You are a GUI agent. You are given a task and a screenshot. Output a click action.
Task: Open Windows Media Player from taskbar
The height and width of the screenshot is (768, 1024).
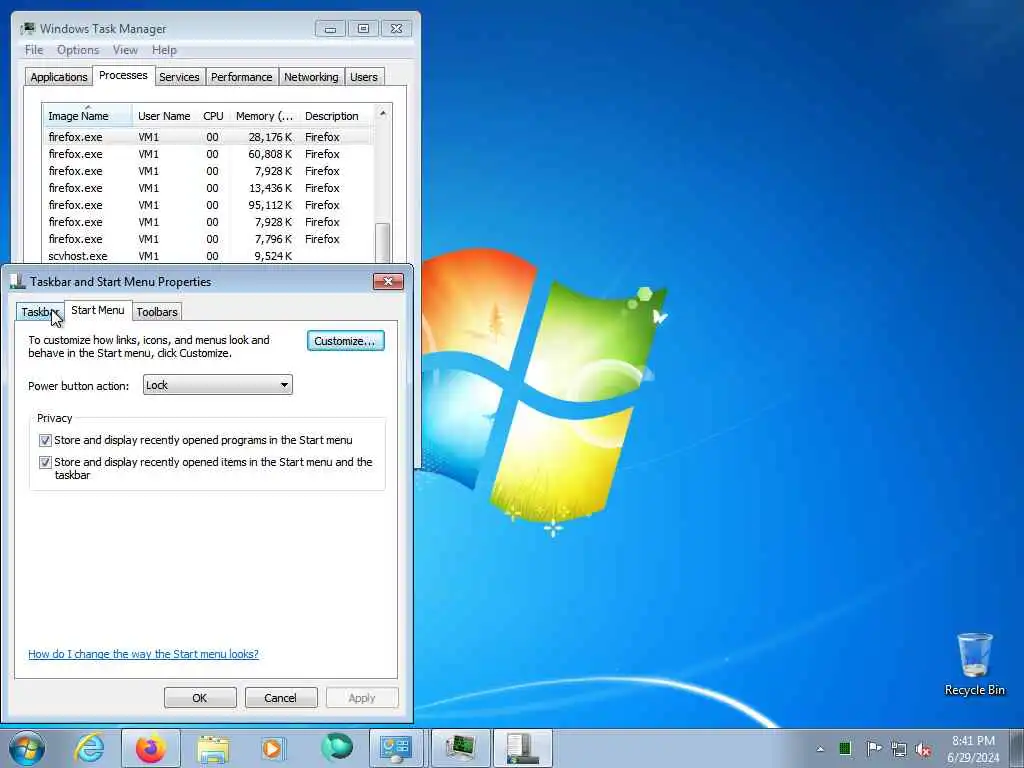pyautogui.click(x=273, y=748)
